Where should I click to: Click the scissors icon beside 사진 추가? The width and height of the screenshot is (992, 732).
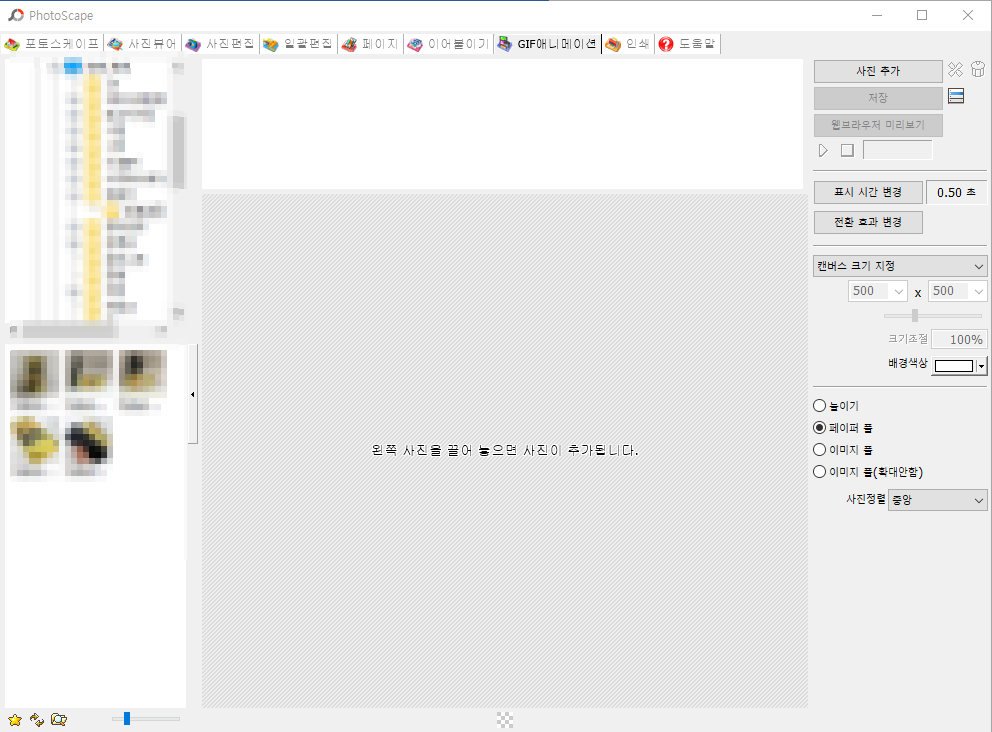(x=955, y=70)
